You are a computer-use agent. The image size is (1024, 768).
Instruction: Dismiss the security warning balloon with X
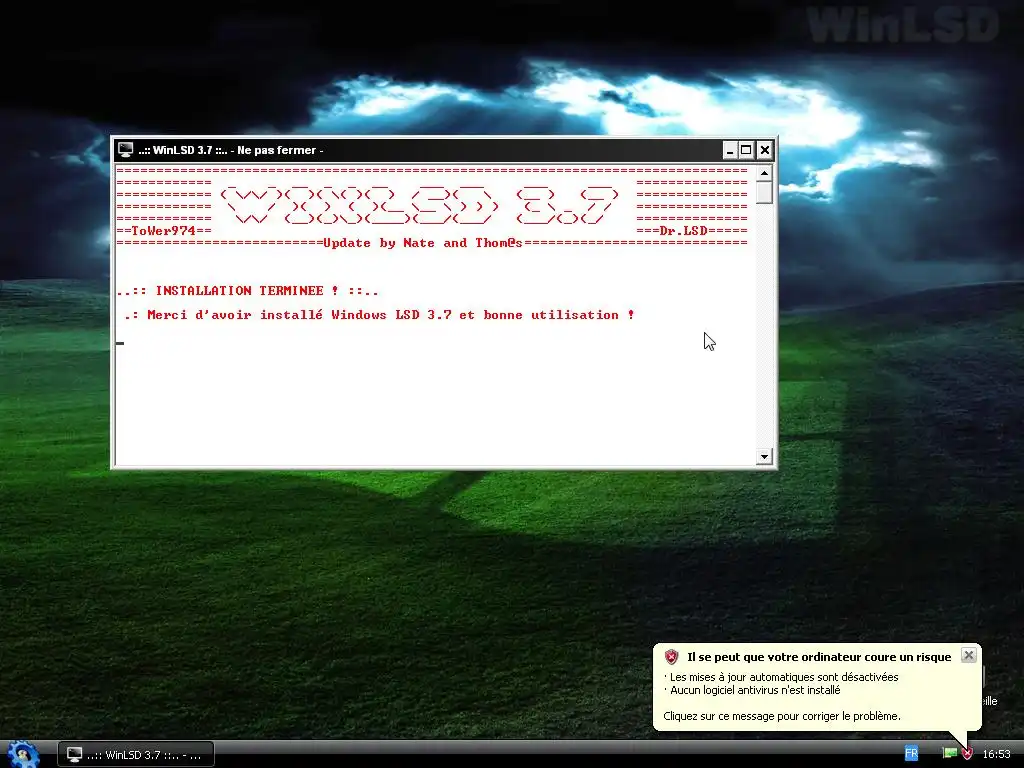[x=968, y=655]
